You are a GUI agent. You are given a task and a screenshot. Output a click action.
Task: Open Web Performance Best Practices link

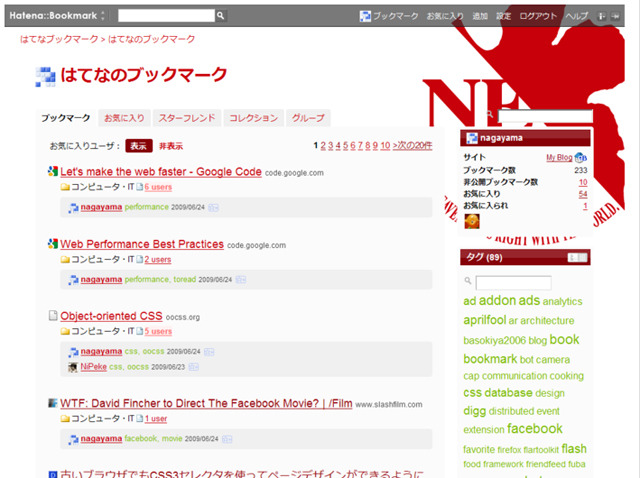pyautogui.click(x=142, y=244)
